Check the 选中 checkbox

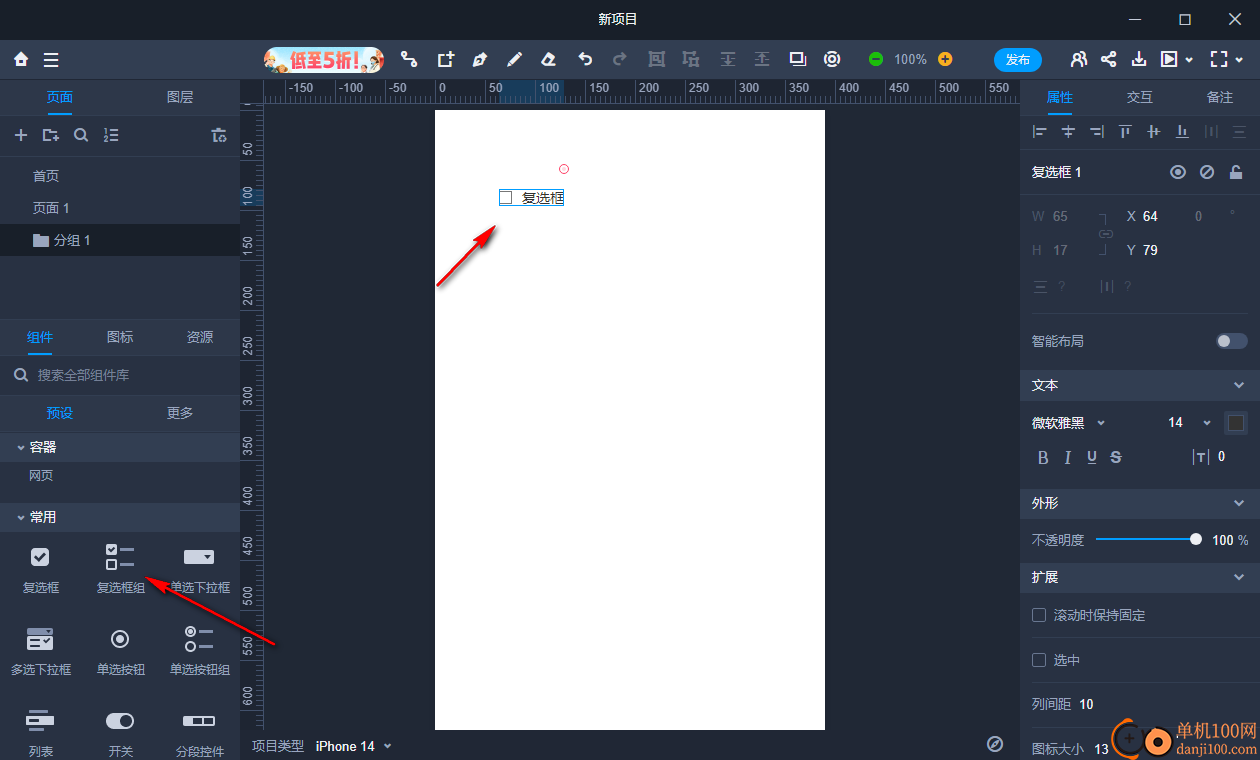click(1039, 660)
